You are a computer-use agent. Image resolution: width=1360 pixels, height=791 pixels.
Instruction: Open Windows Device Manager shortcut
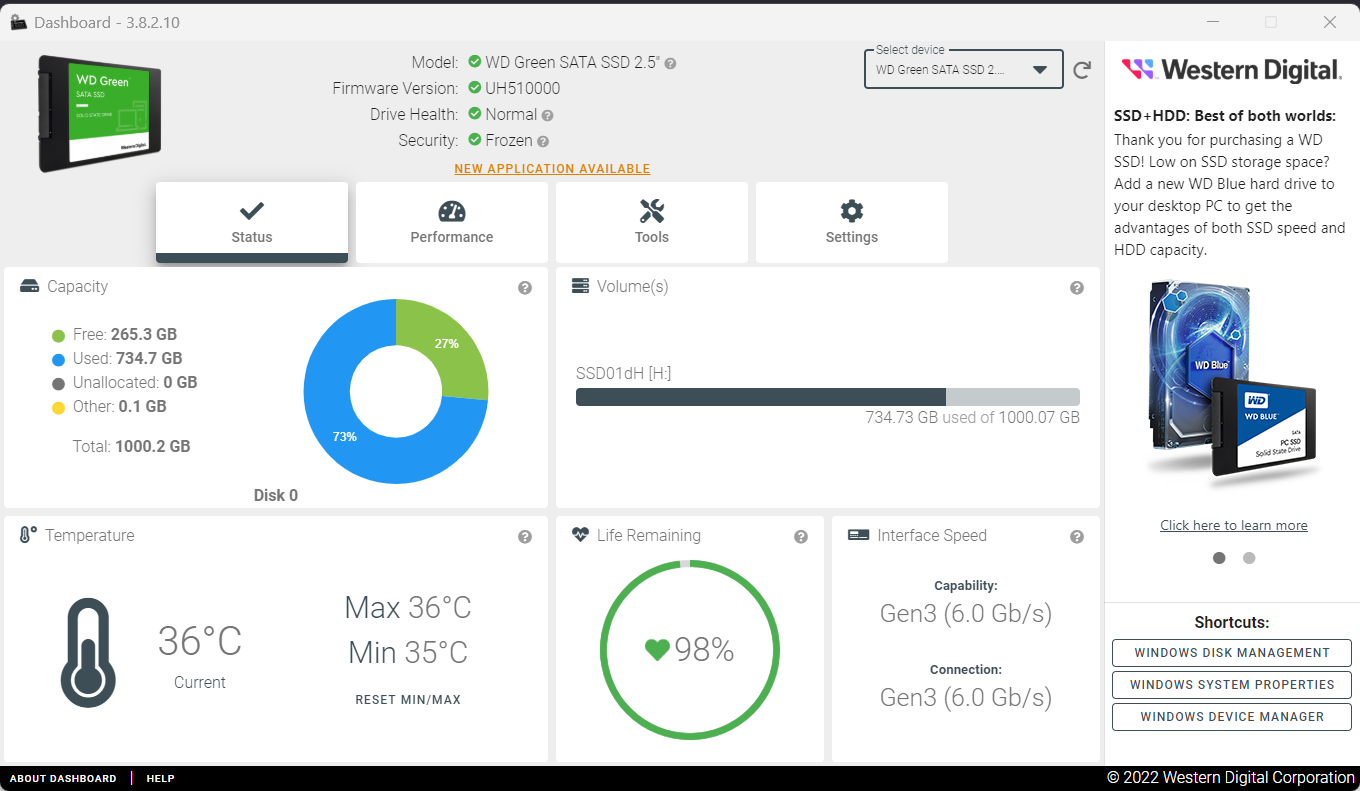point(1232,717)
